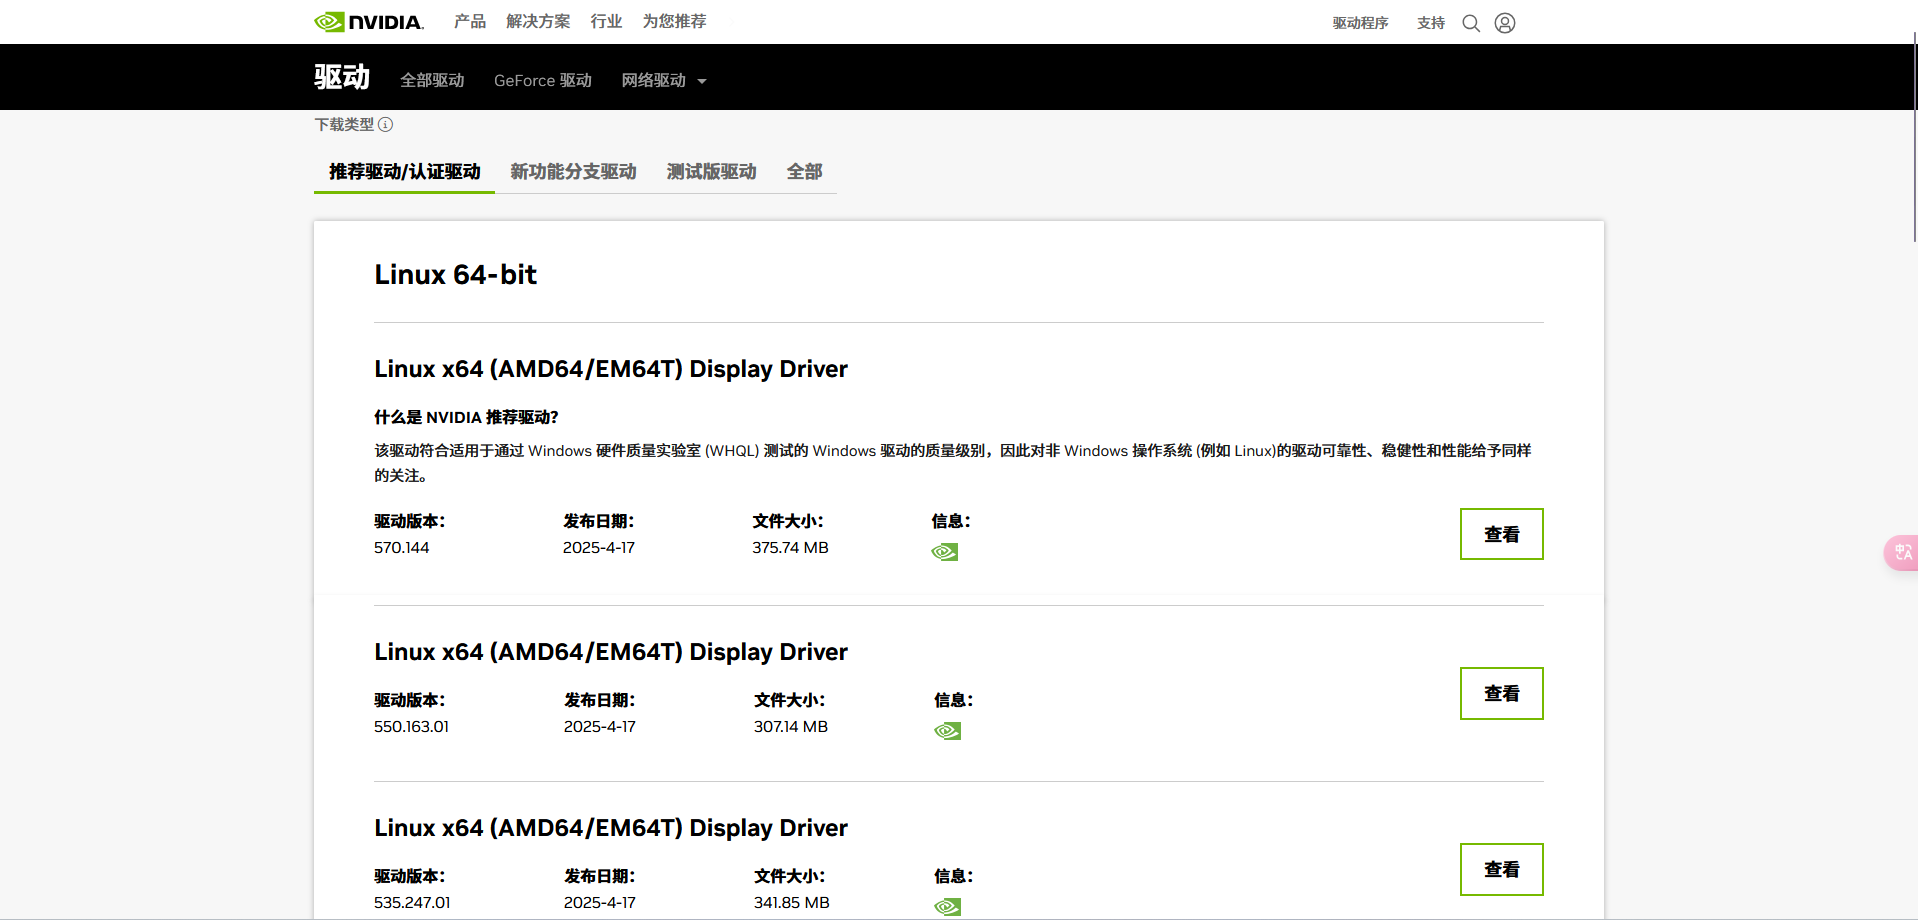Click the page vertical scrollbar
The width and height of the screenshot is (1918, 920).
click(x=1914, y=135)
